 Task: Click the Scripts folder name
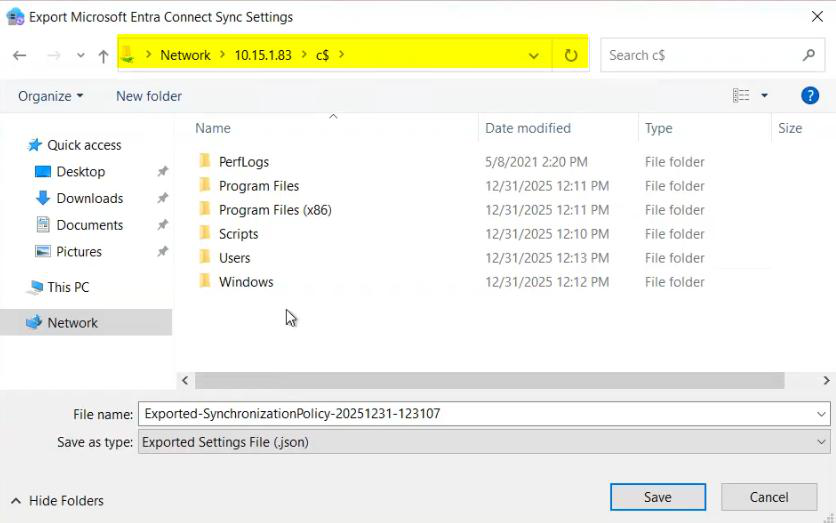[238, 234]
